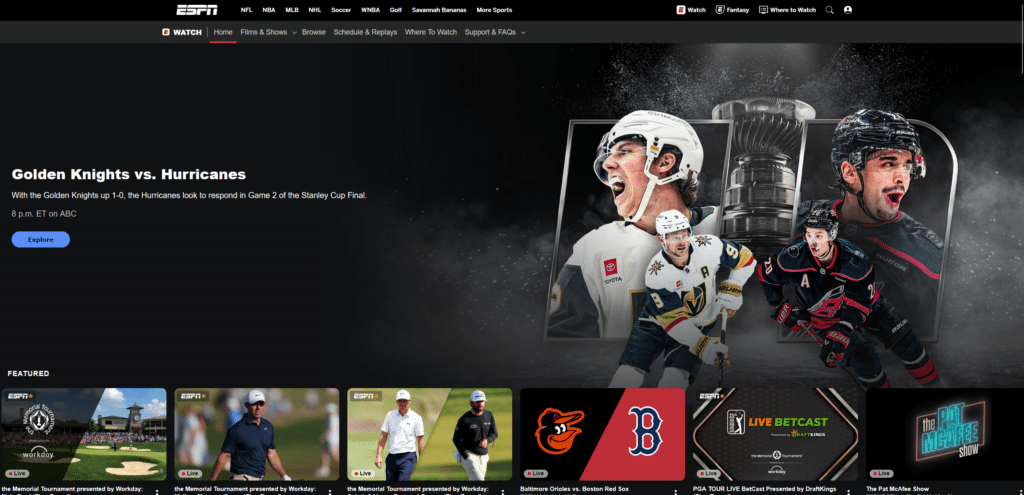Screen dimensions: 1024x495
Task: Click the FEATURED section heading
Action: pos(28,374)
